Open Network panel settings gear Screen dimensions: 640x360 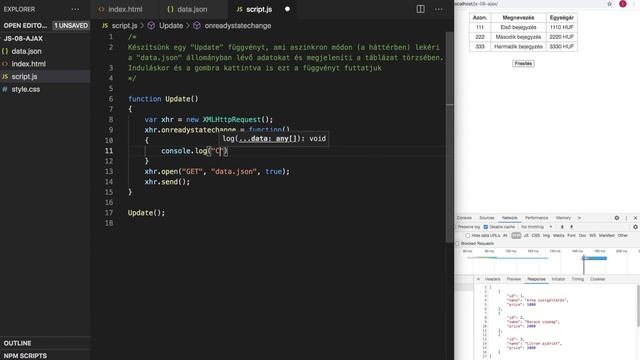click(635, 227)
